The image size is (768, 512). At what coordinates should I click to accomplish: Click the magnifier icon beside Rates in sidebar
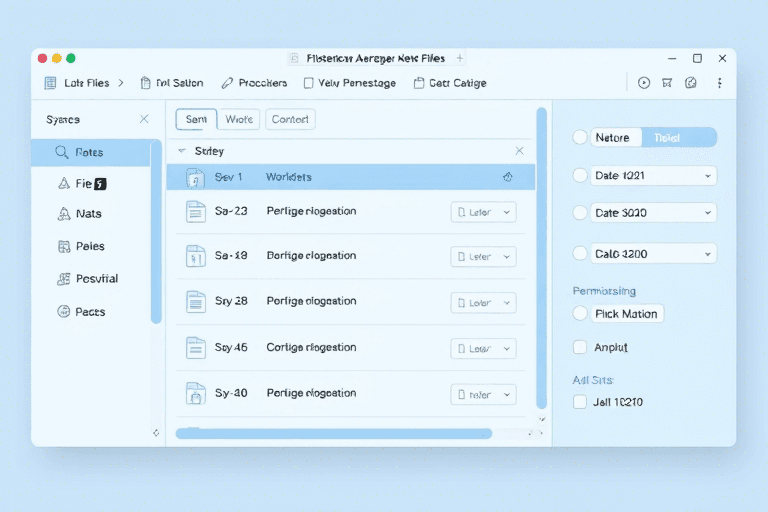click(x=61, y=153)
